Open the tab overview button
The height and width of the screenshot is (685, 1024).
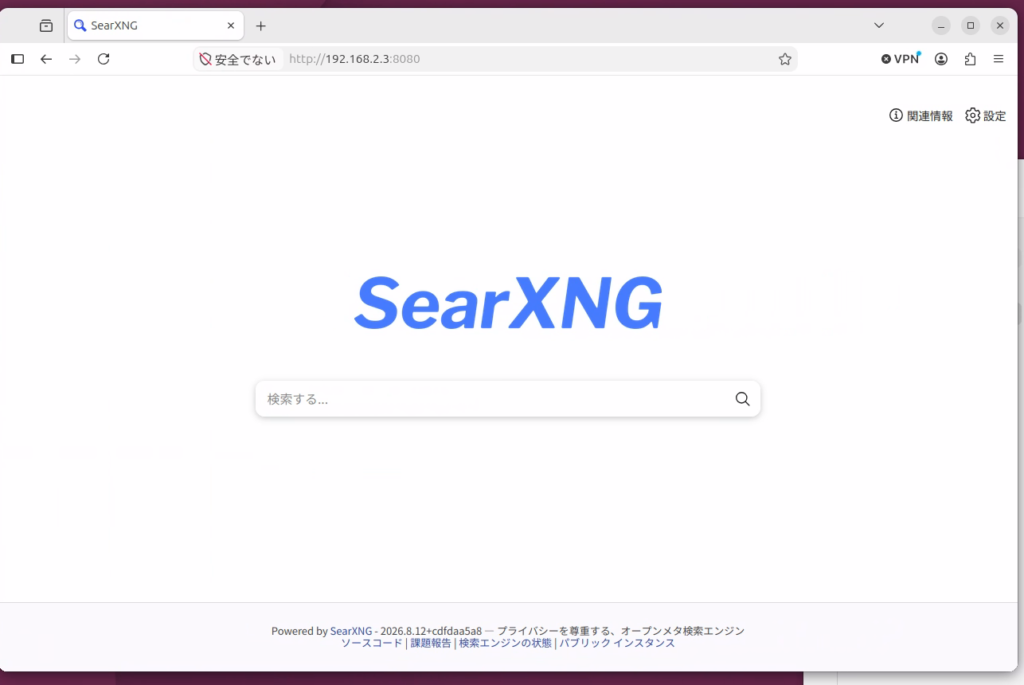tap(46, 26)
